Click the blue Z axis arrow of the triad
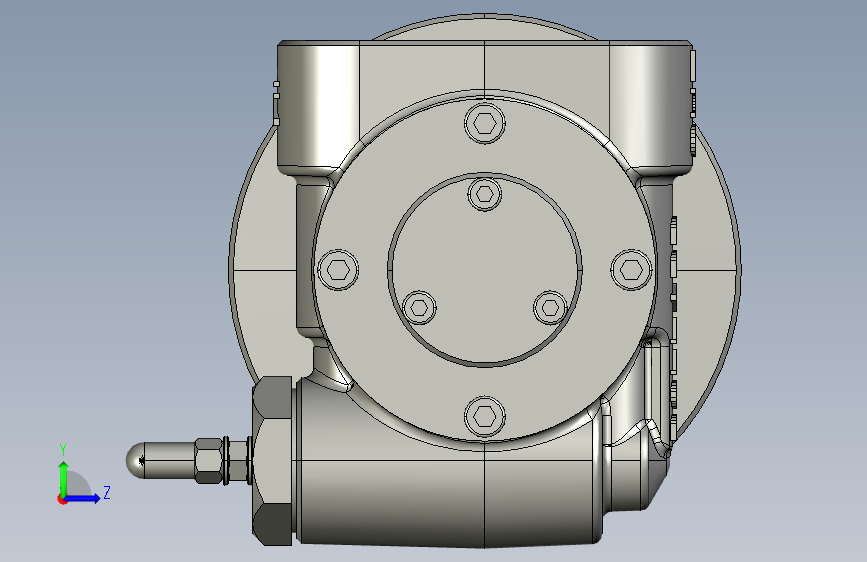867x562 pixels. point(83,498)
